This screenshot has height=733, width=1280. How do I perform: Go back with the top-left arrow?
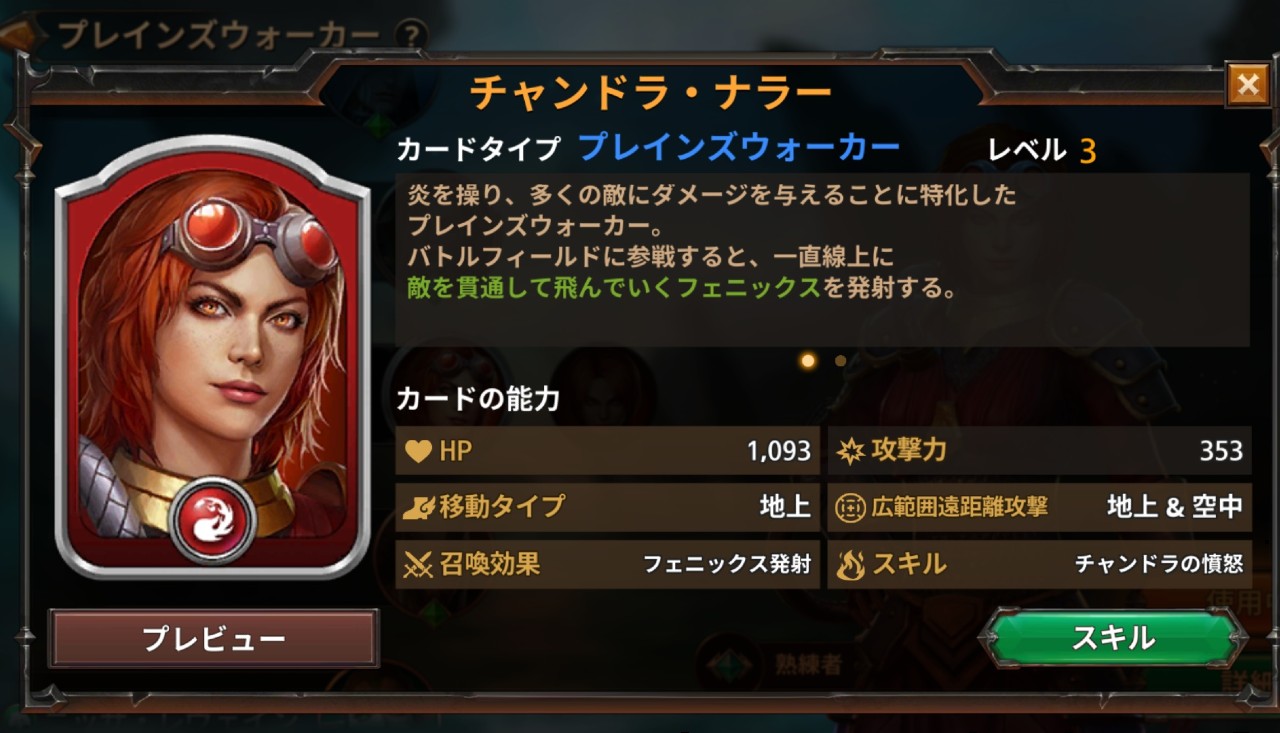coord(20,33)
